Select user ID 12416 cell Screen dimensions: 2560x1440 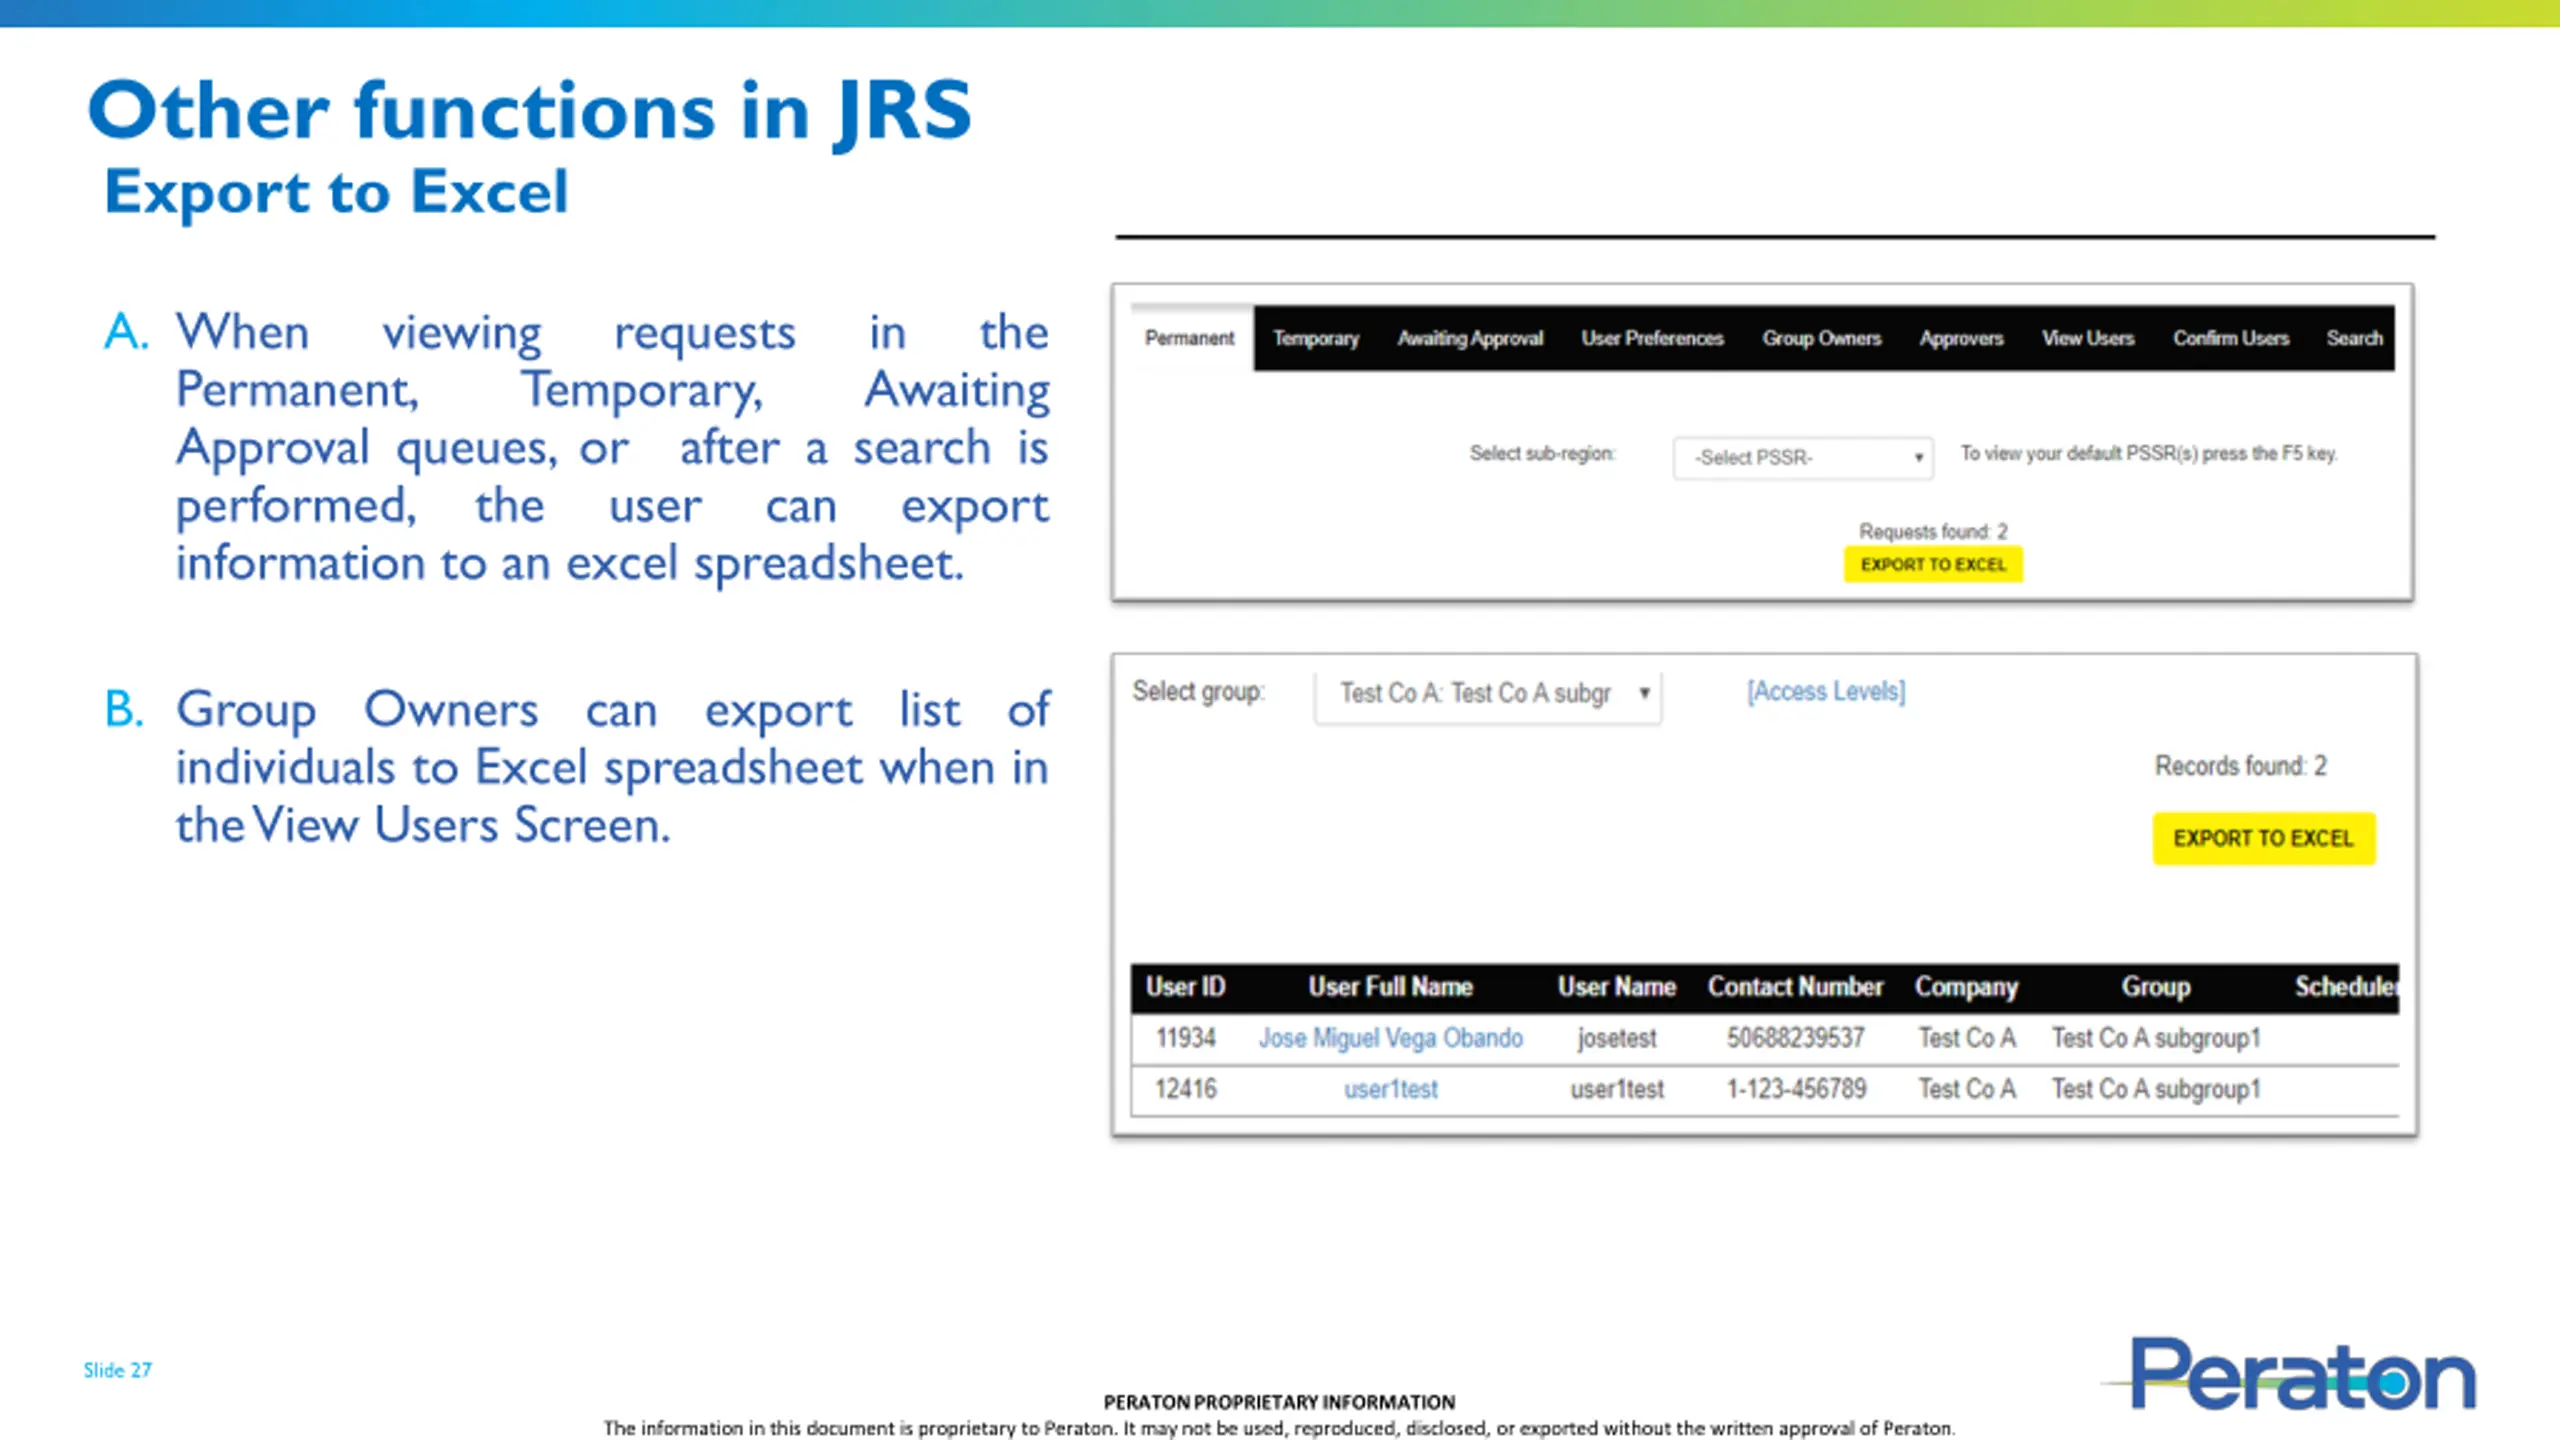[1185, 1089]
